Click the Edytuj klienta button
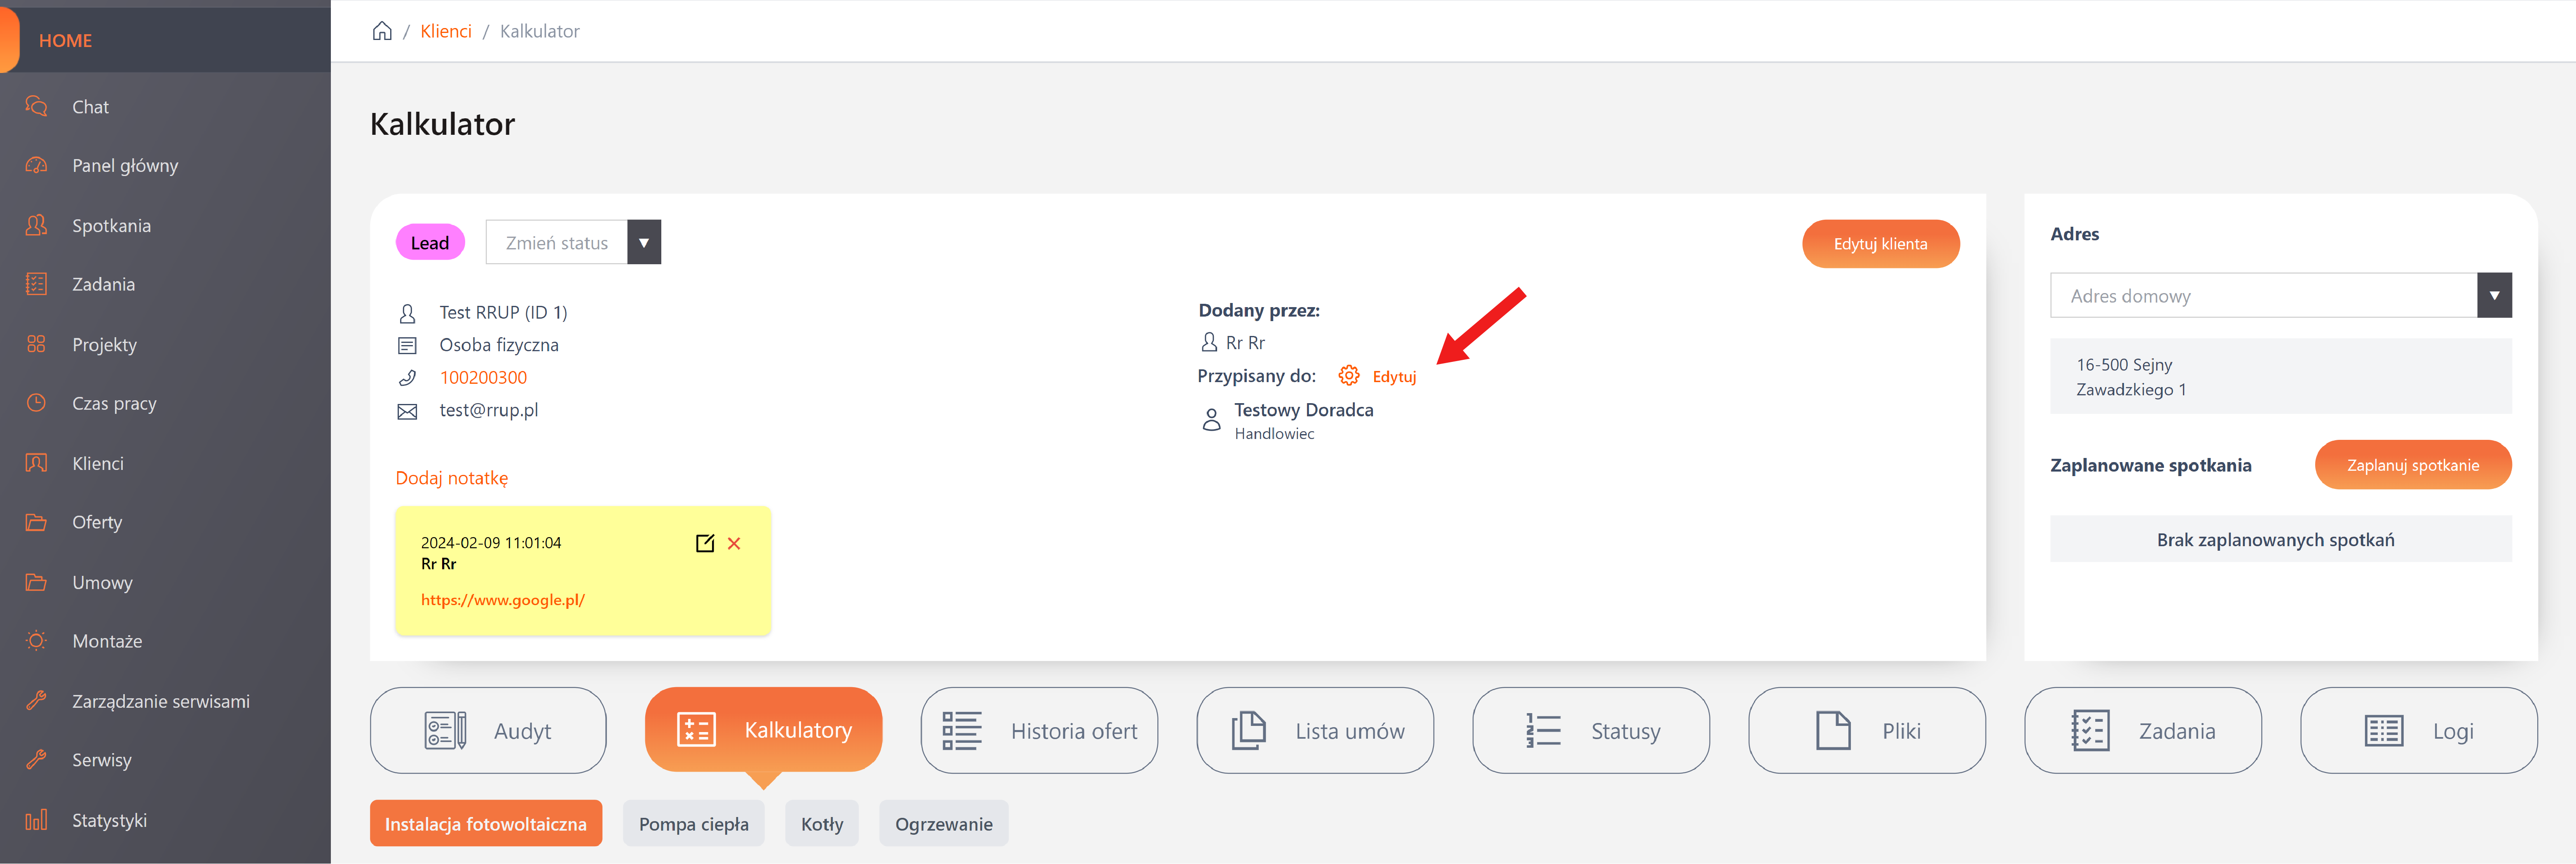This screenshot has height=864, width=2576. [x=1880, y=244]
